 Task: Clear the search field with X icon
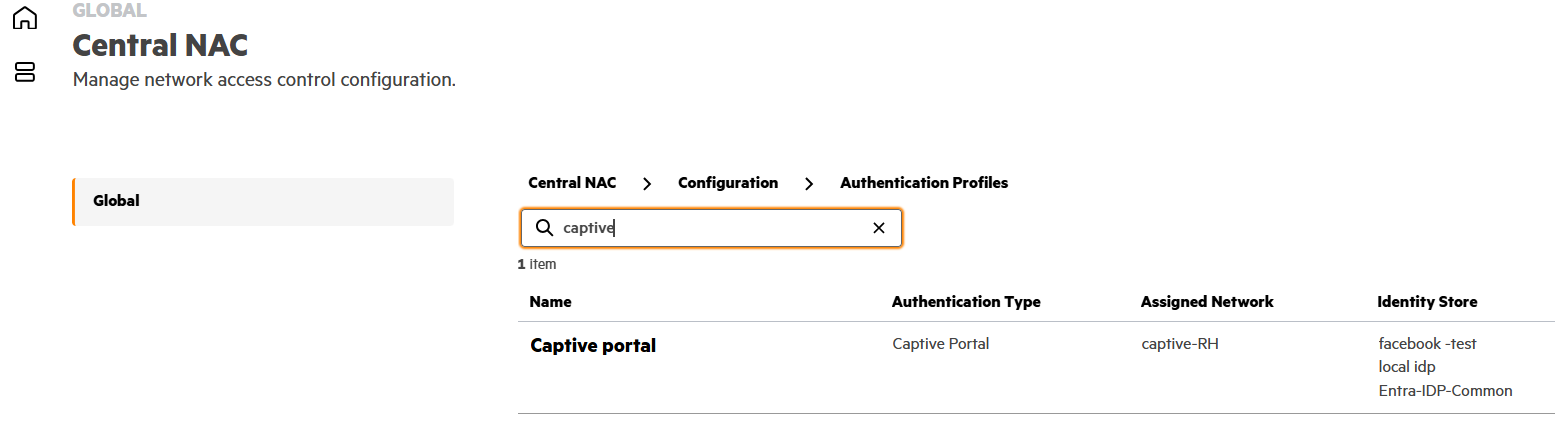(x=879, y=228)
